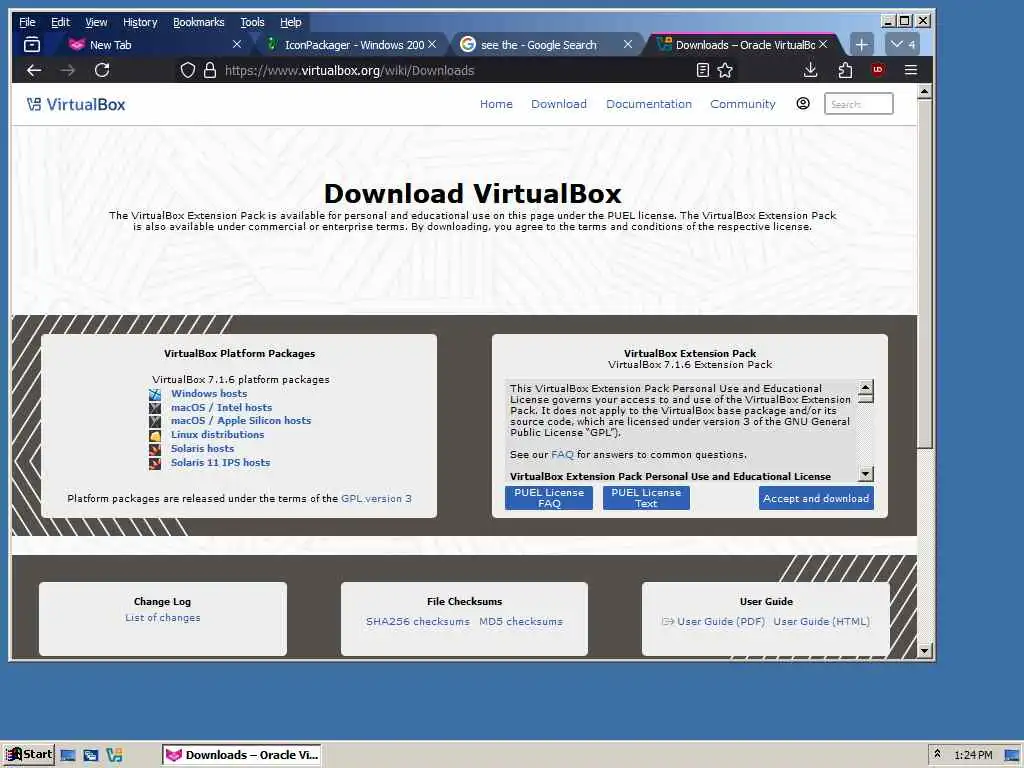Click the Linux distributions package icon
Screen dimensions: 1024x768
click(x=155, y=436)
